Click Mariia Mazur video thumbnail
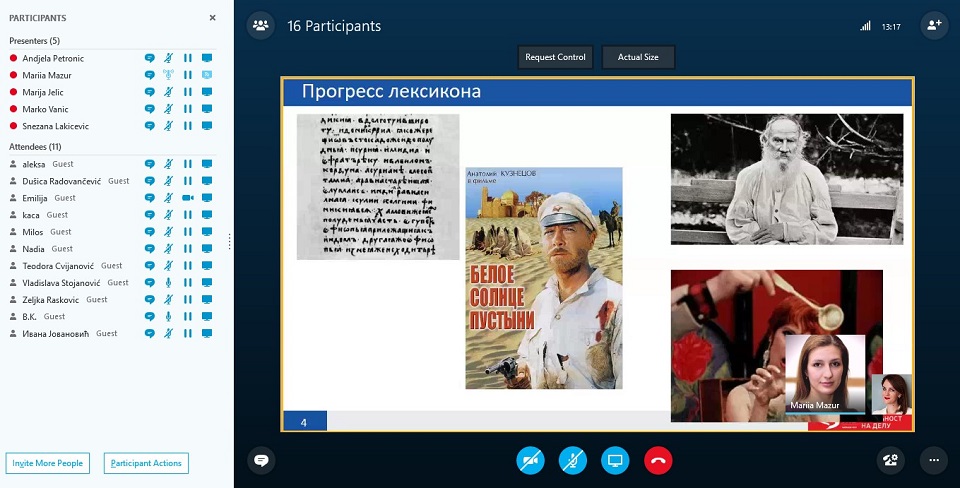This screenshot has width=960, height=488. pos(825,374)
